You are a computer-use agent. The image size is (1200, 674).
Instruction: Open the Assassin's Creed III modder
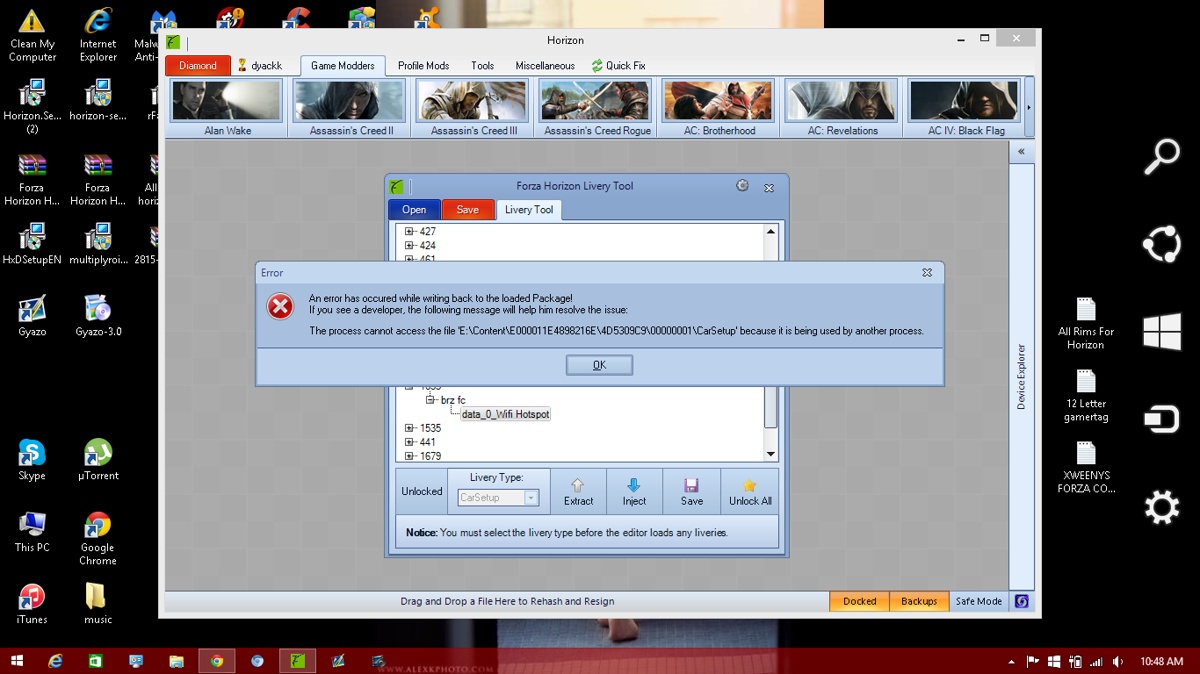coord(474,108)
